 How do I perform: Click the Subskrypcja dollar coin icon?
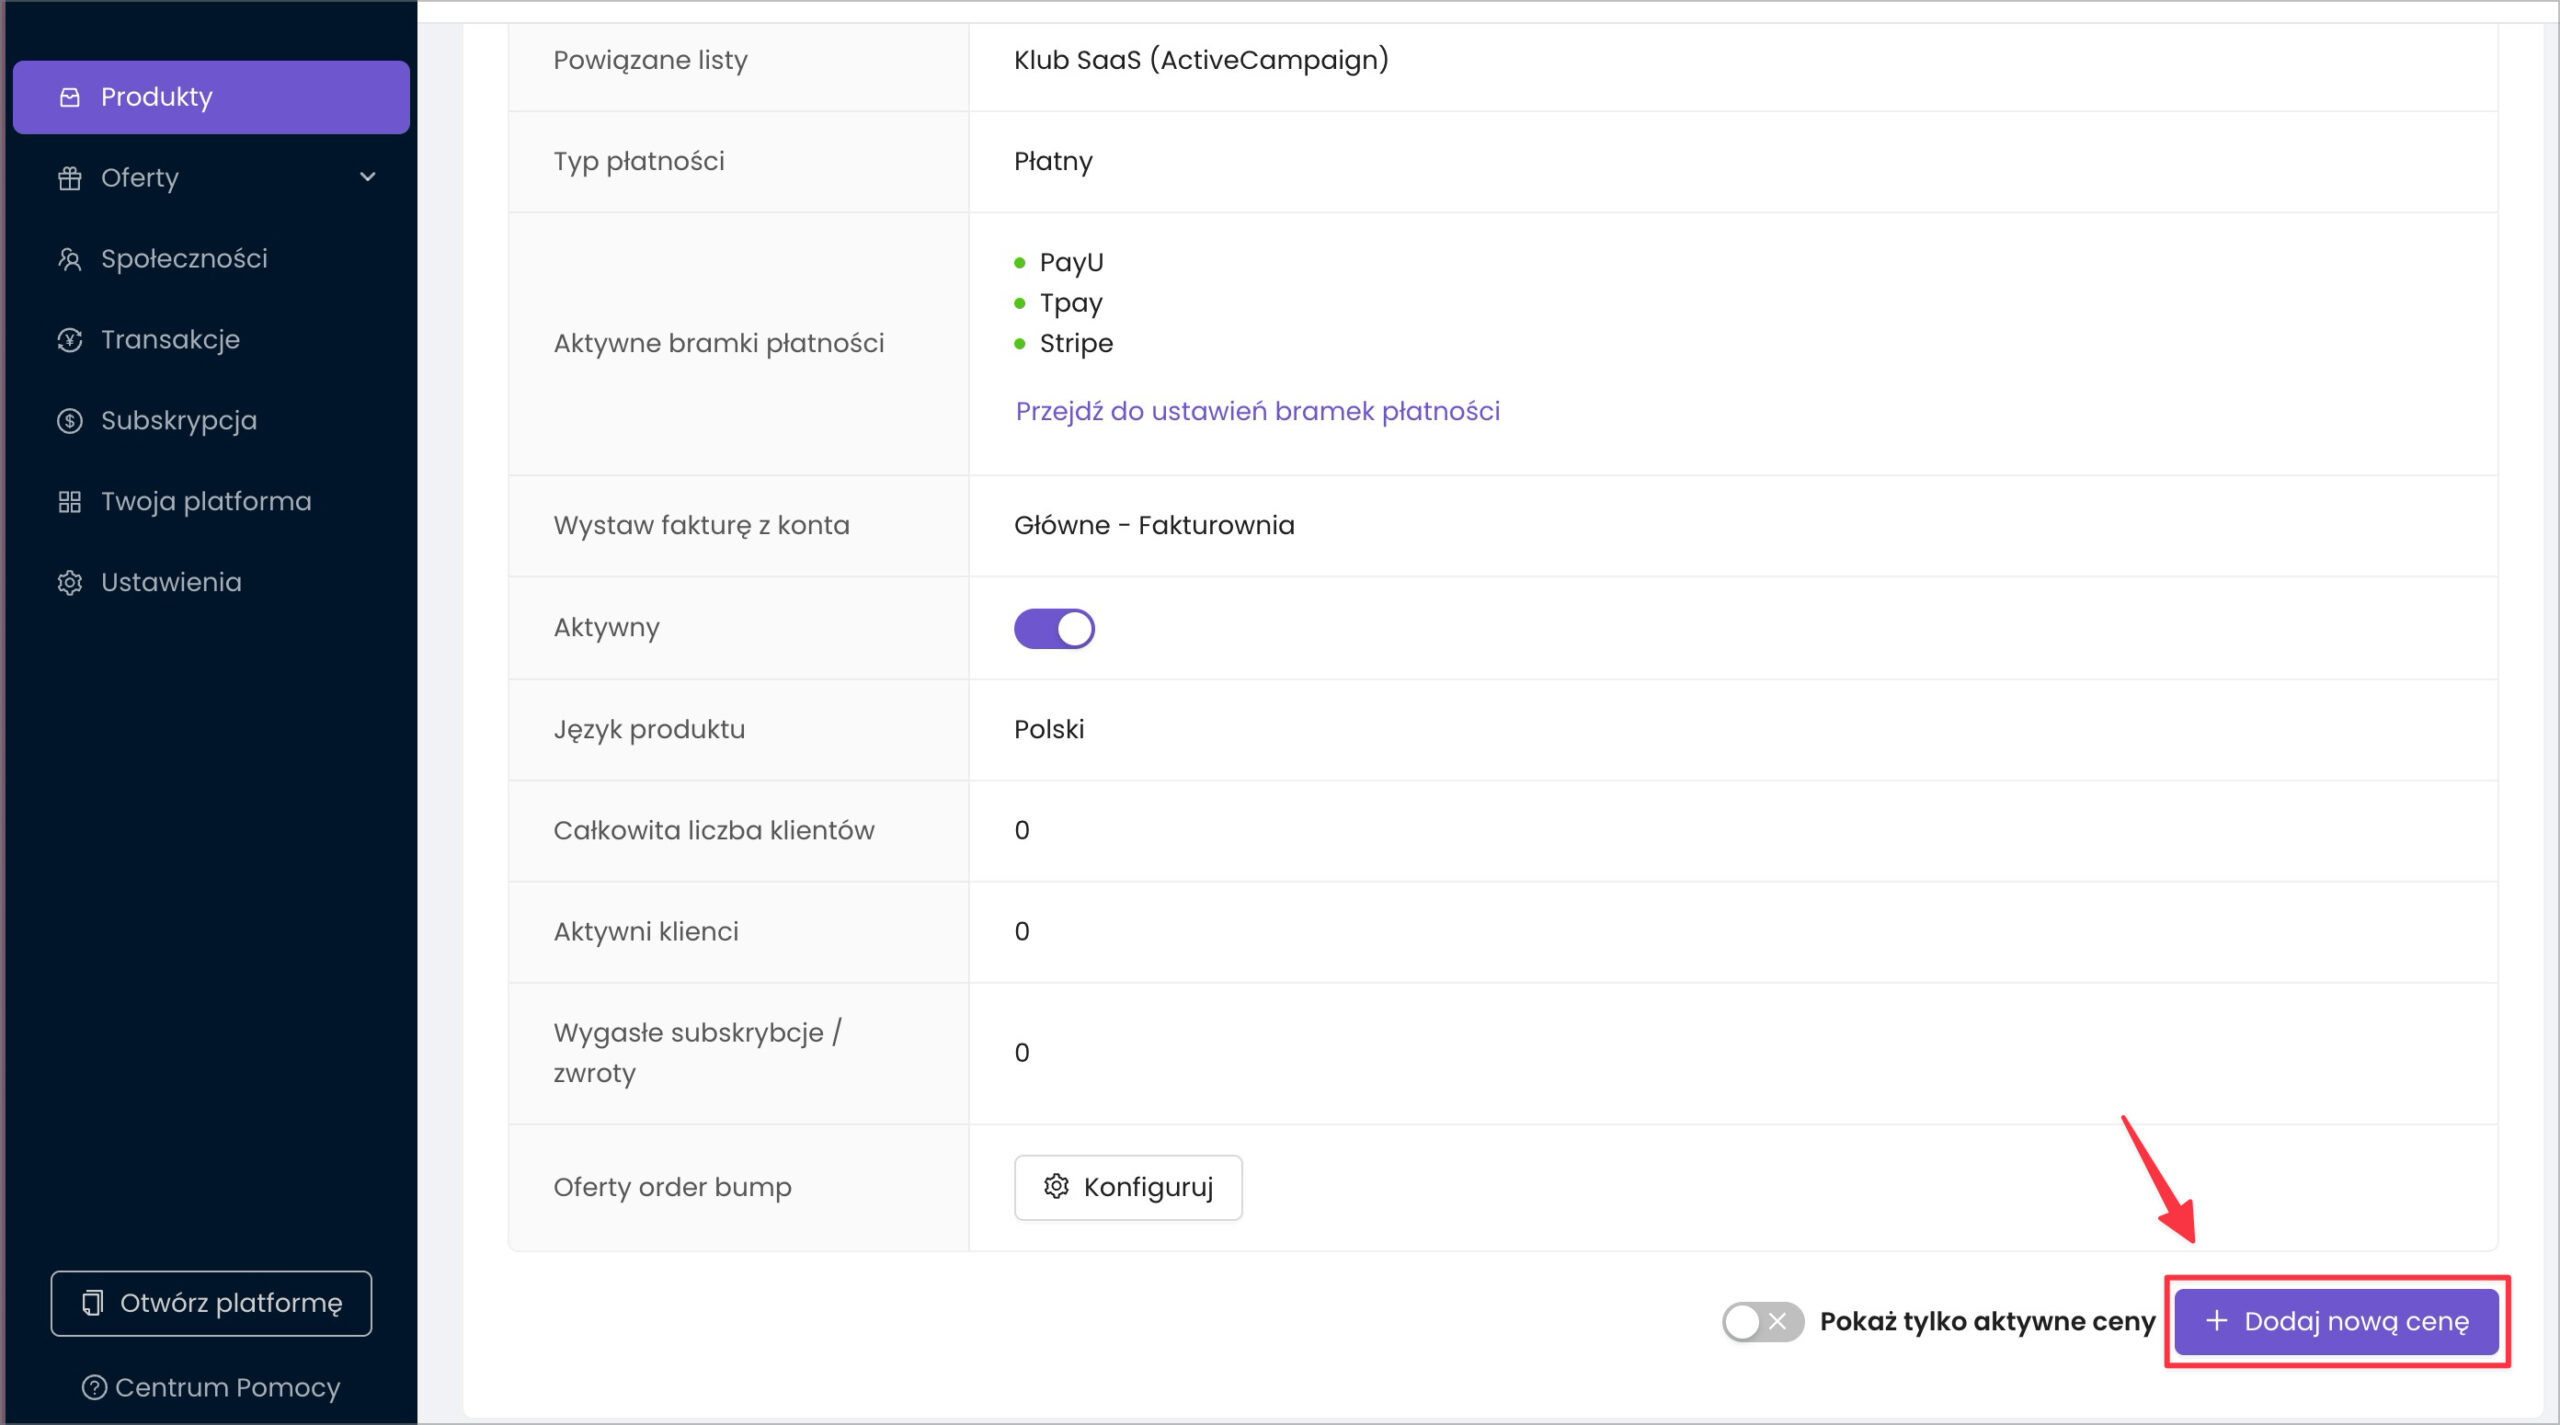tap(69, 421)
